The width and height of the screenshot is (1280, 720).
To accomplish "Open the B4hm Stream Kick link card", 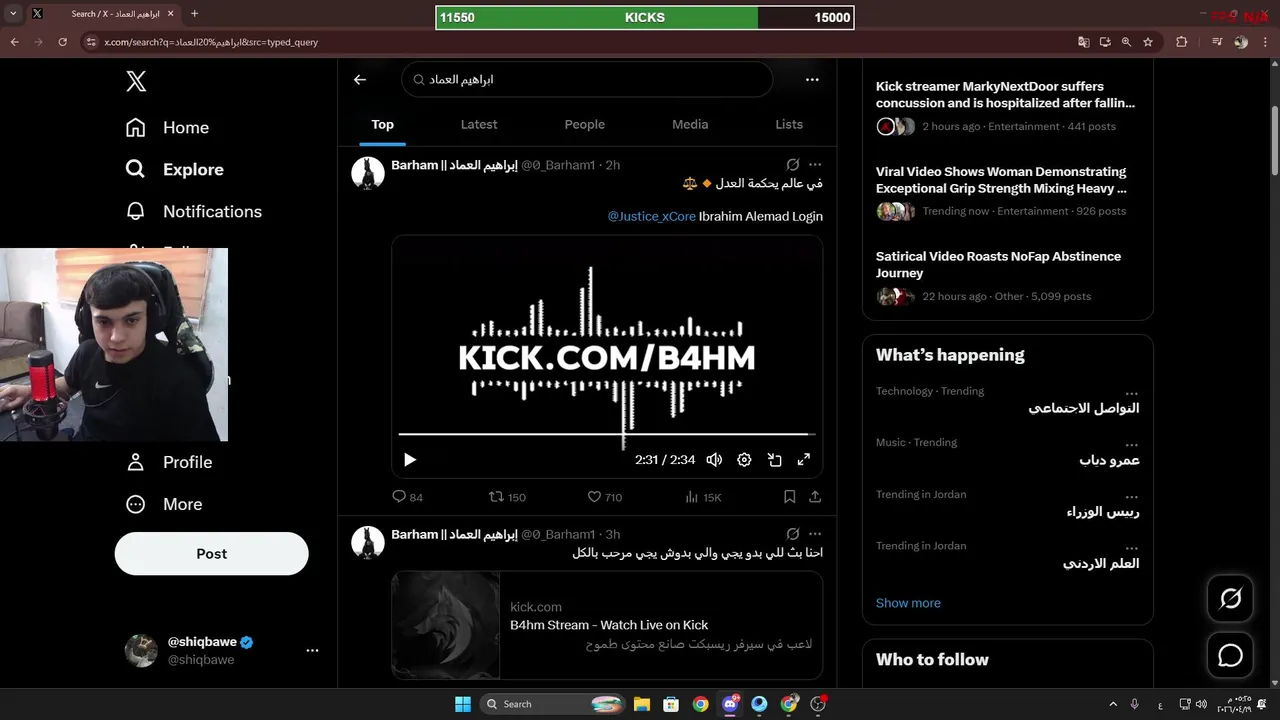I will (607, 625).
